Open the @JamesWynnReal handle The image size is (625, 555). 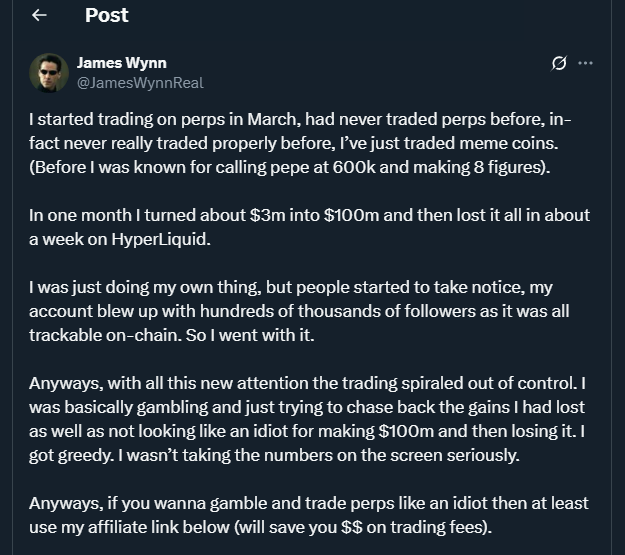tap(140, 83)
